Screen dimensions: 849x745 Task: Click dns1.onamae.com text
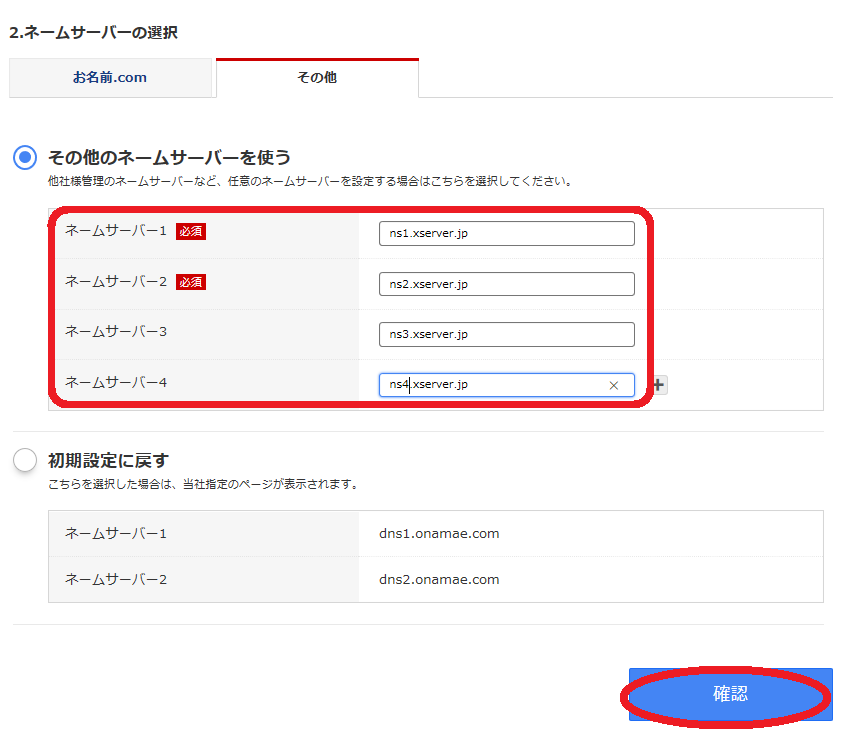[x=439, y=534]
